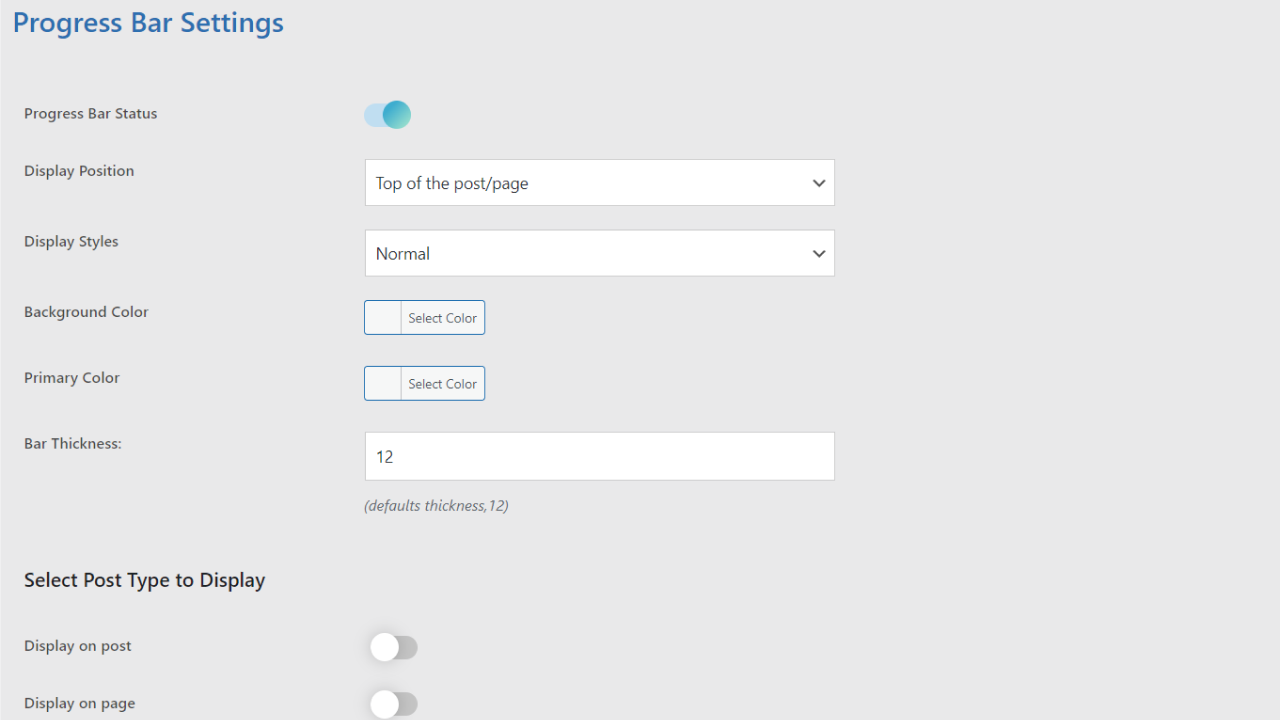Click the Background Color swatch box
This screenshot has height=720, width=1280.
(383, 318)
